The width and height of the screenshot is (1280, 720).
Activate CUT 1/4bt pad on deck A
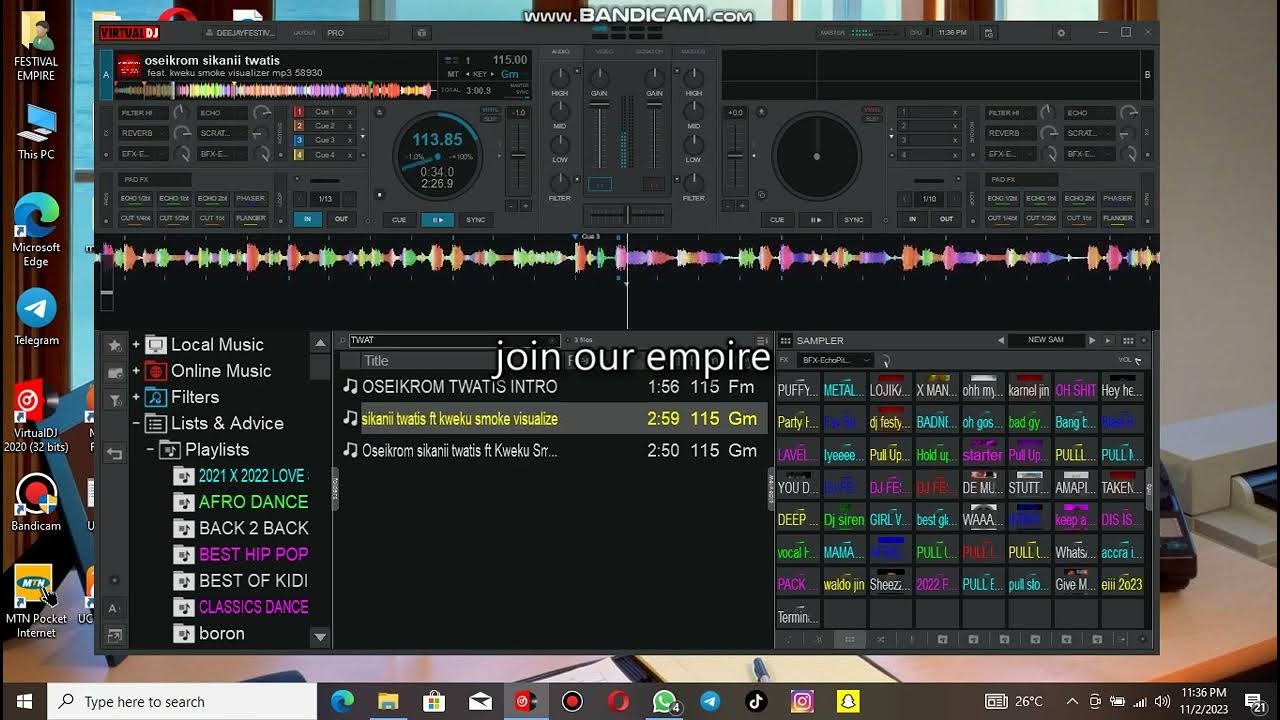[136, 218]
